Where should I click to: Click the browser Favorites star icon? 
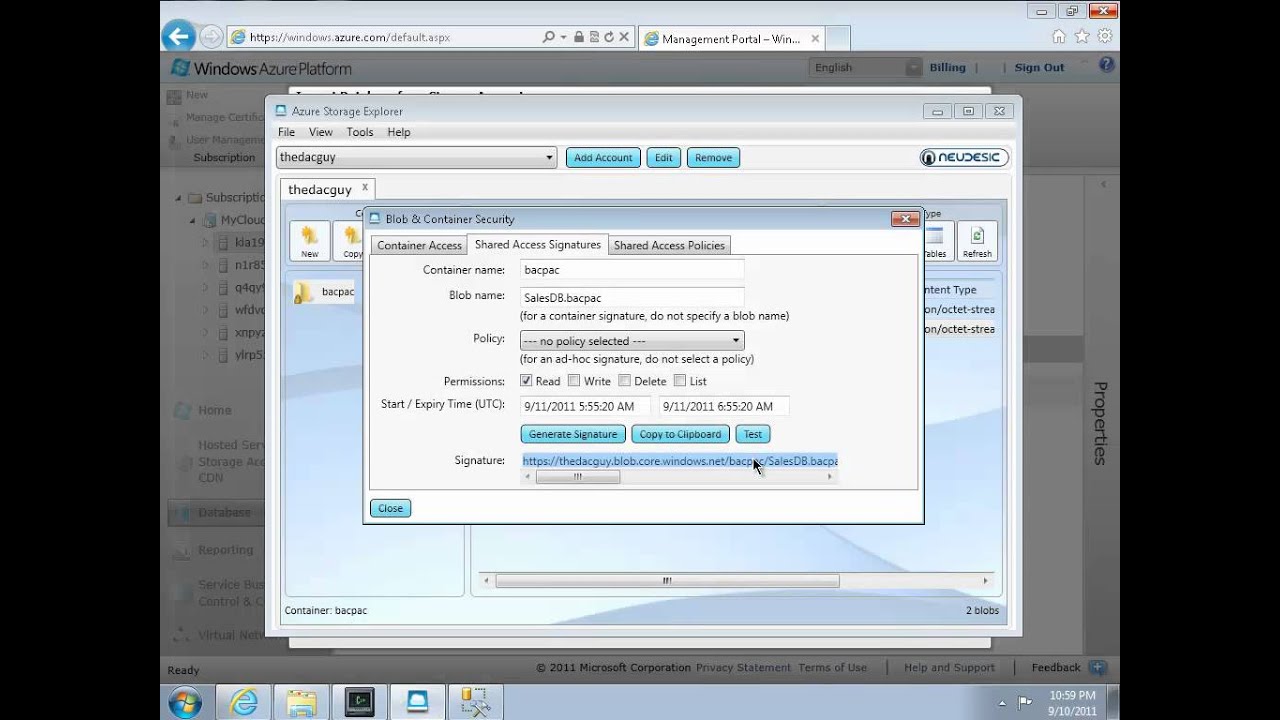point(1082,36)
